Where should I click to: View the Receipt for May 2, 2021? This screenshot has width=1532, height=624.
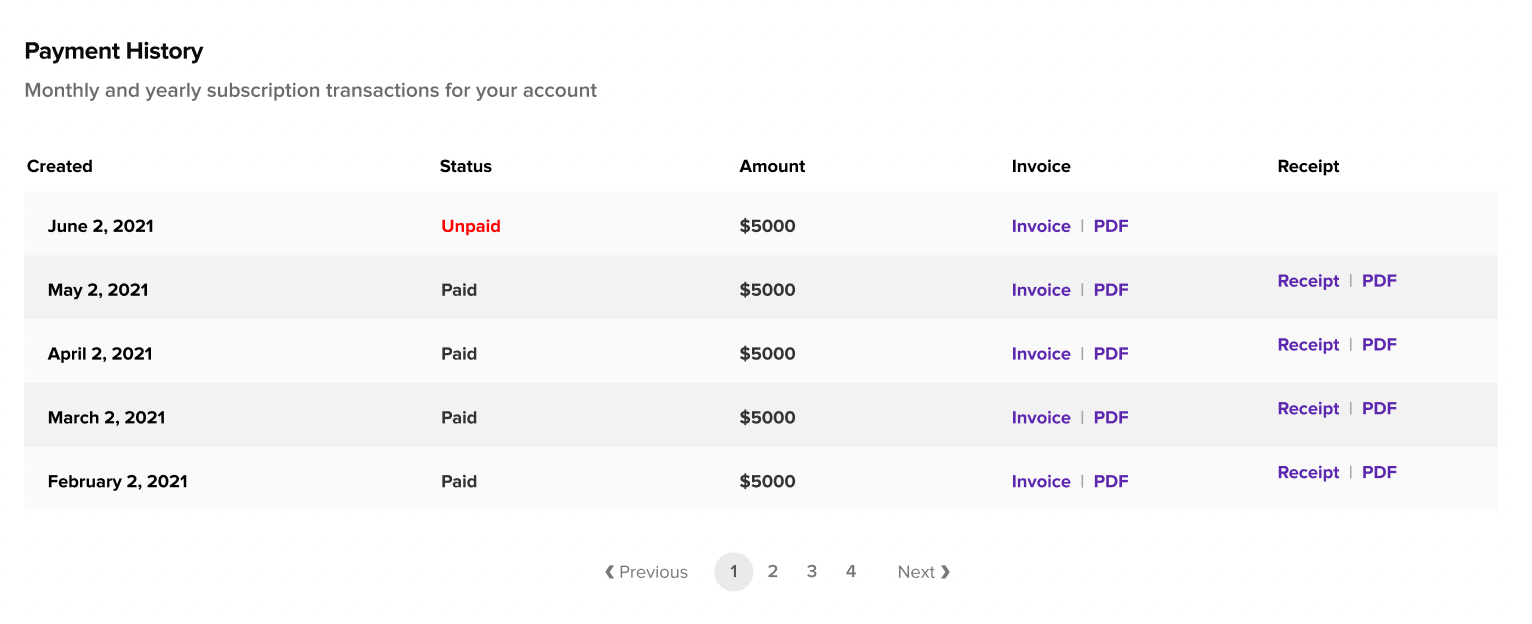1308,281
